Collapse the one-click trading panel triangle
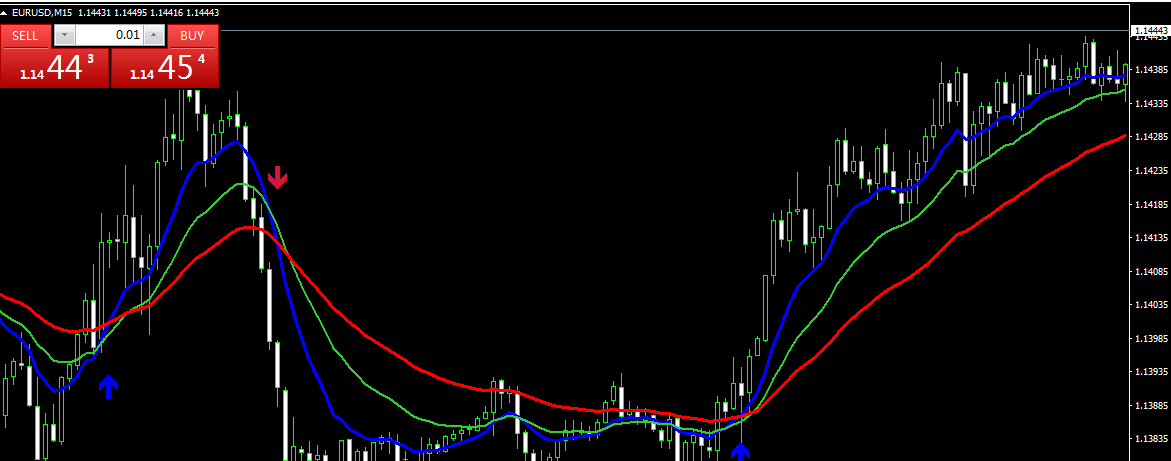This screenshot has height=461, width=1171. click(4, 13)
